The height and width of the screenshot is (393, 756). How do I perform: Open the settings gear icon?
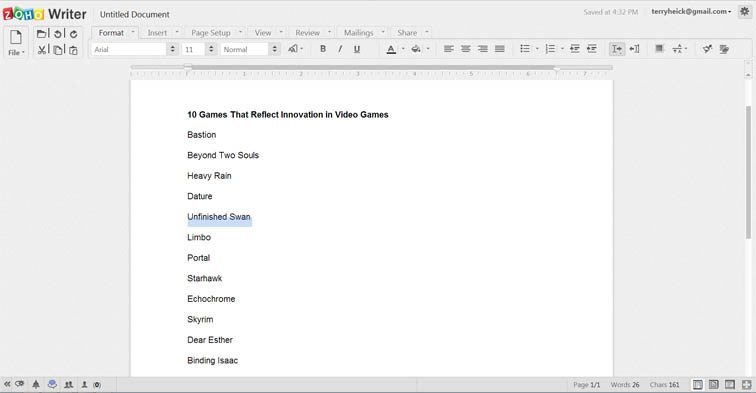coord(744,12)
